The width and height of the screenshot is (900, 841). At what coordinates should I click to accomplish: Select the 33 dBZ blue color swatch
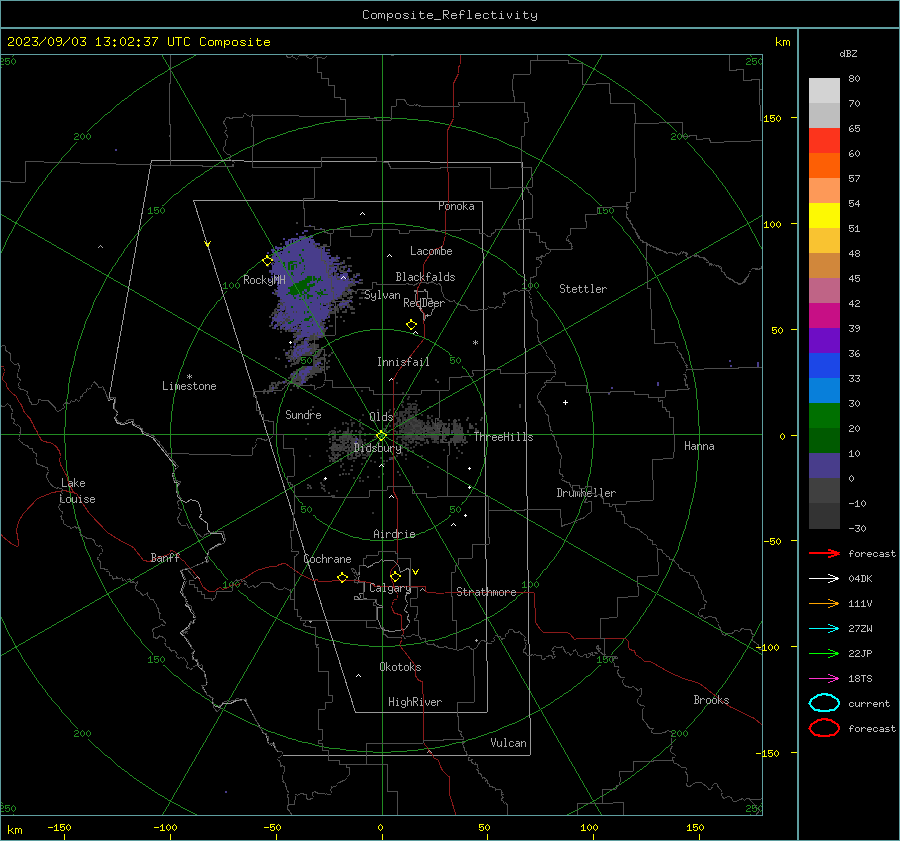(x=824, y=390)
